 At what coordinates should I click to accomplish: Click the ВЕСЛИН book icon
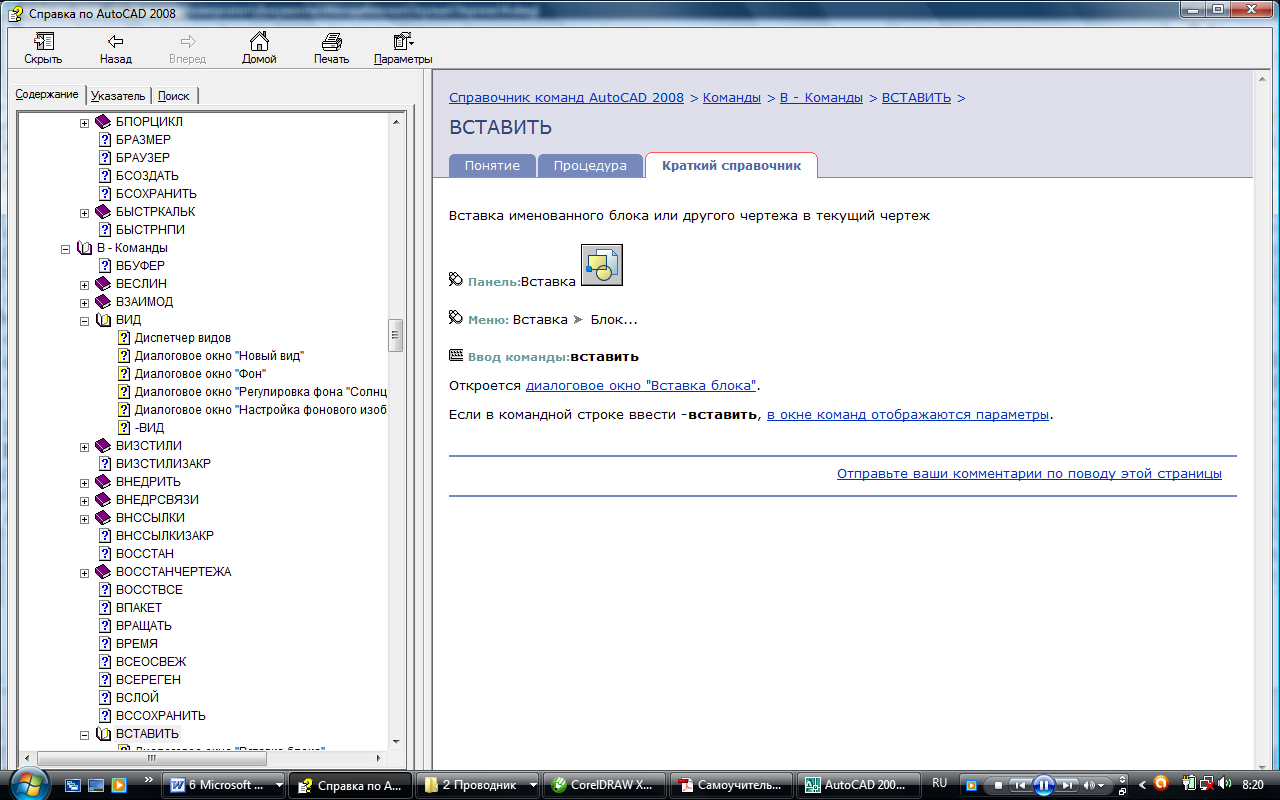tap(103, 284)
